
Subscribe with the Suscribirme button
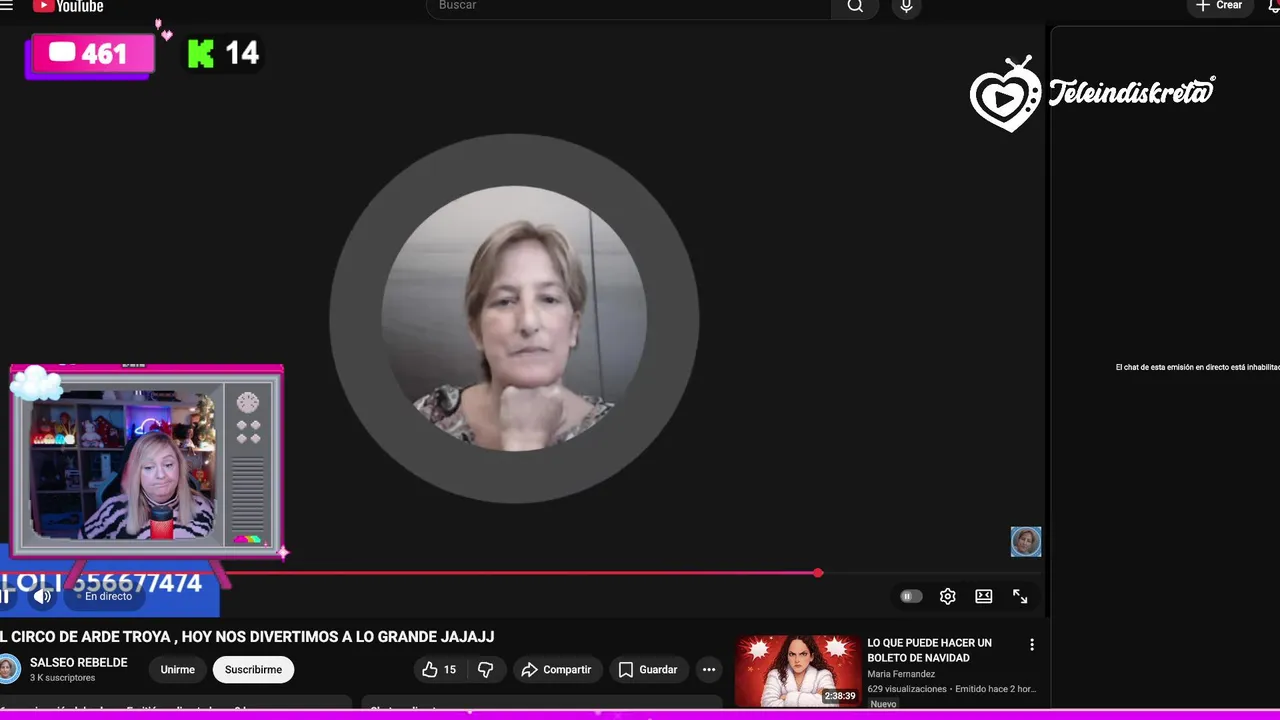(x=253, y=670)
